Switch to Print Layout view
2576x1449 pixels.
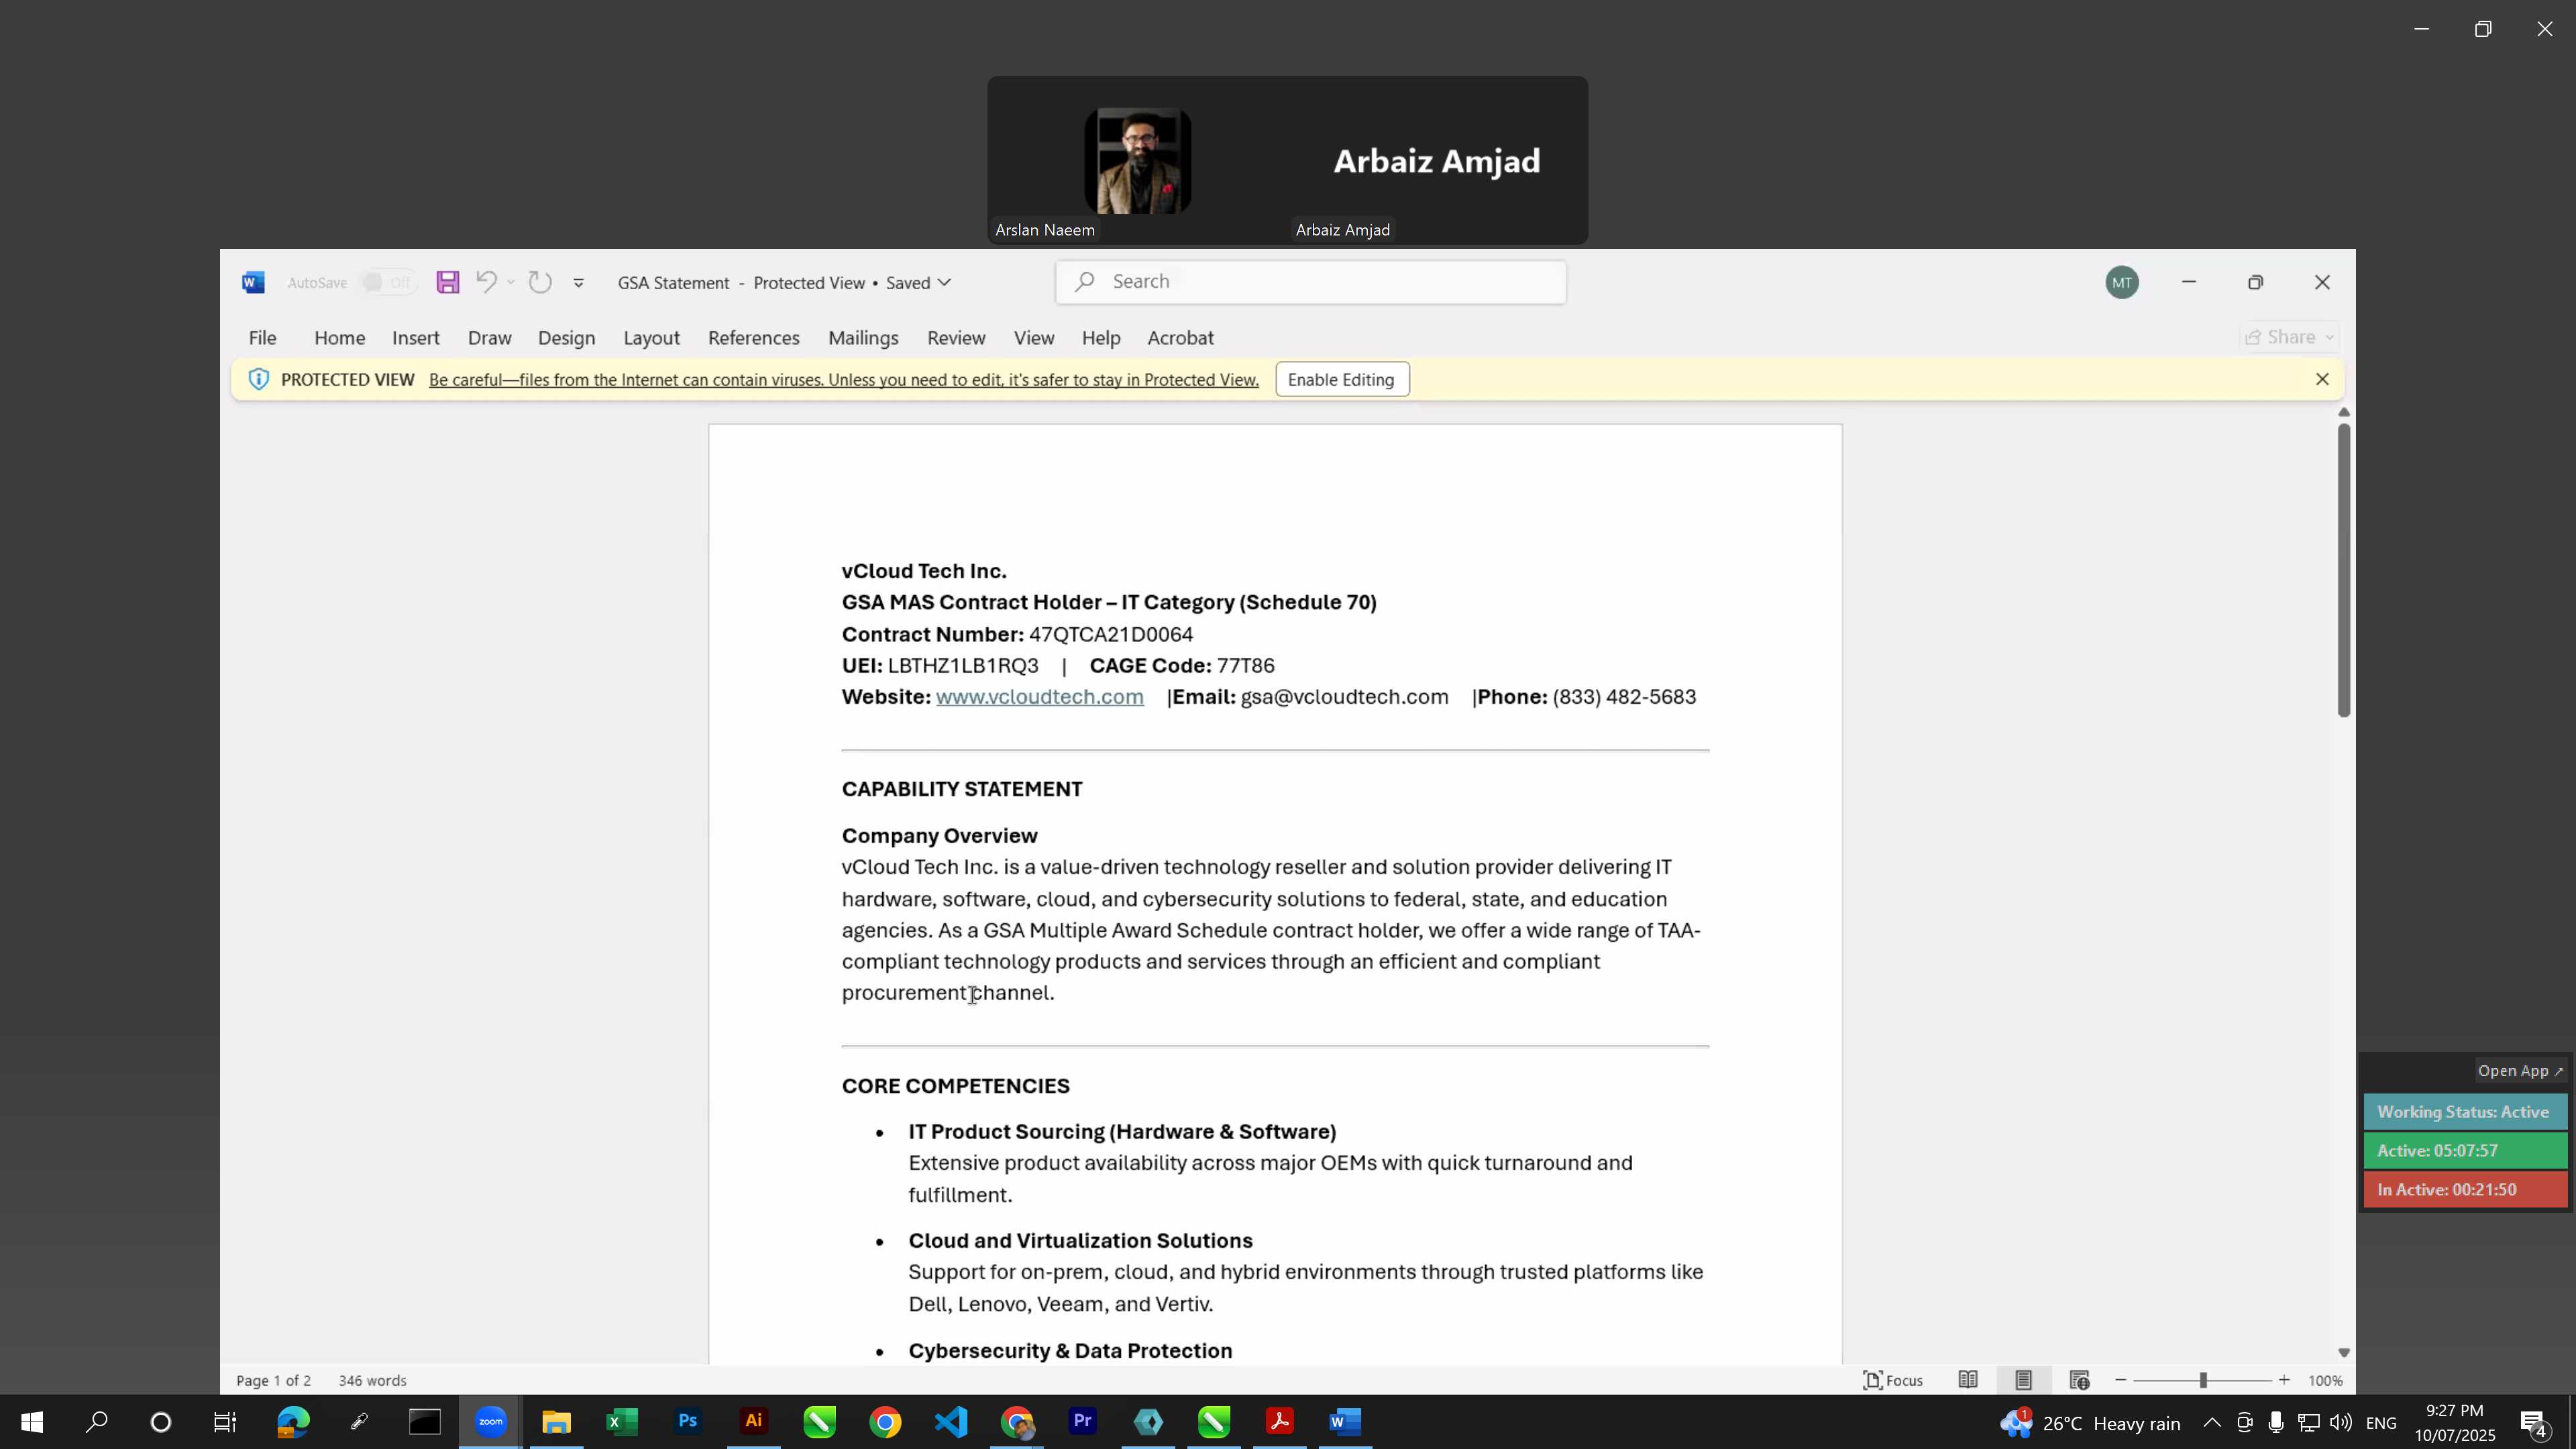point(2023,1380)
